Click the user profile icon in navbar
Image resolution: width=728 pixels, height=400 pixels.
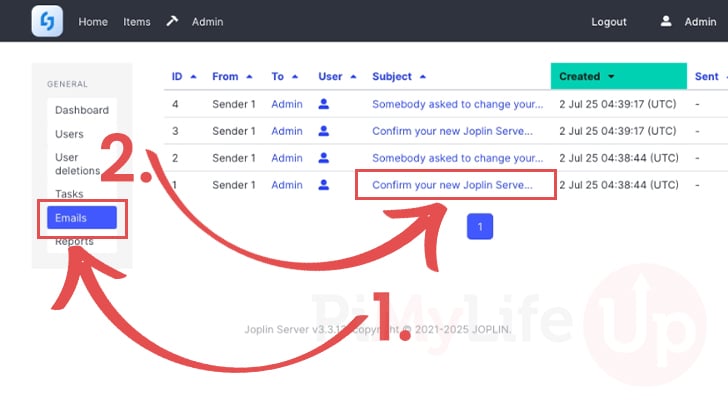click(x=666, y=21)
